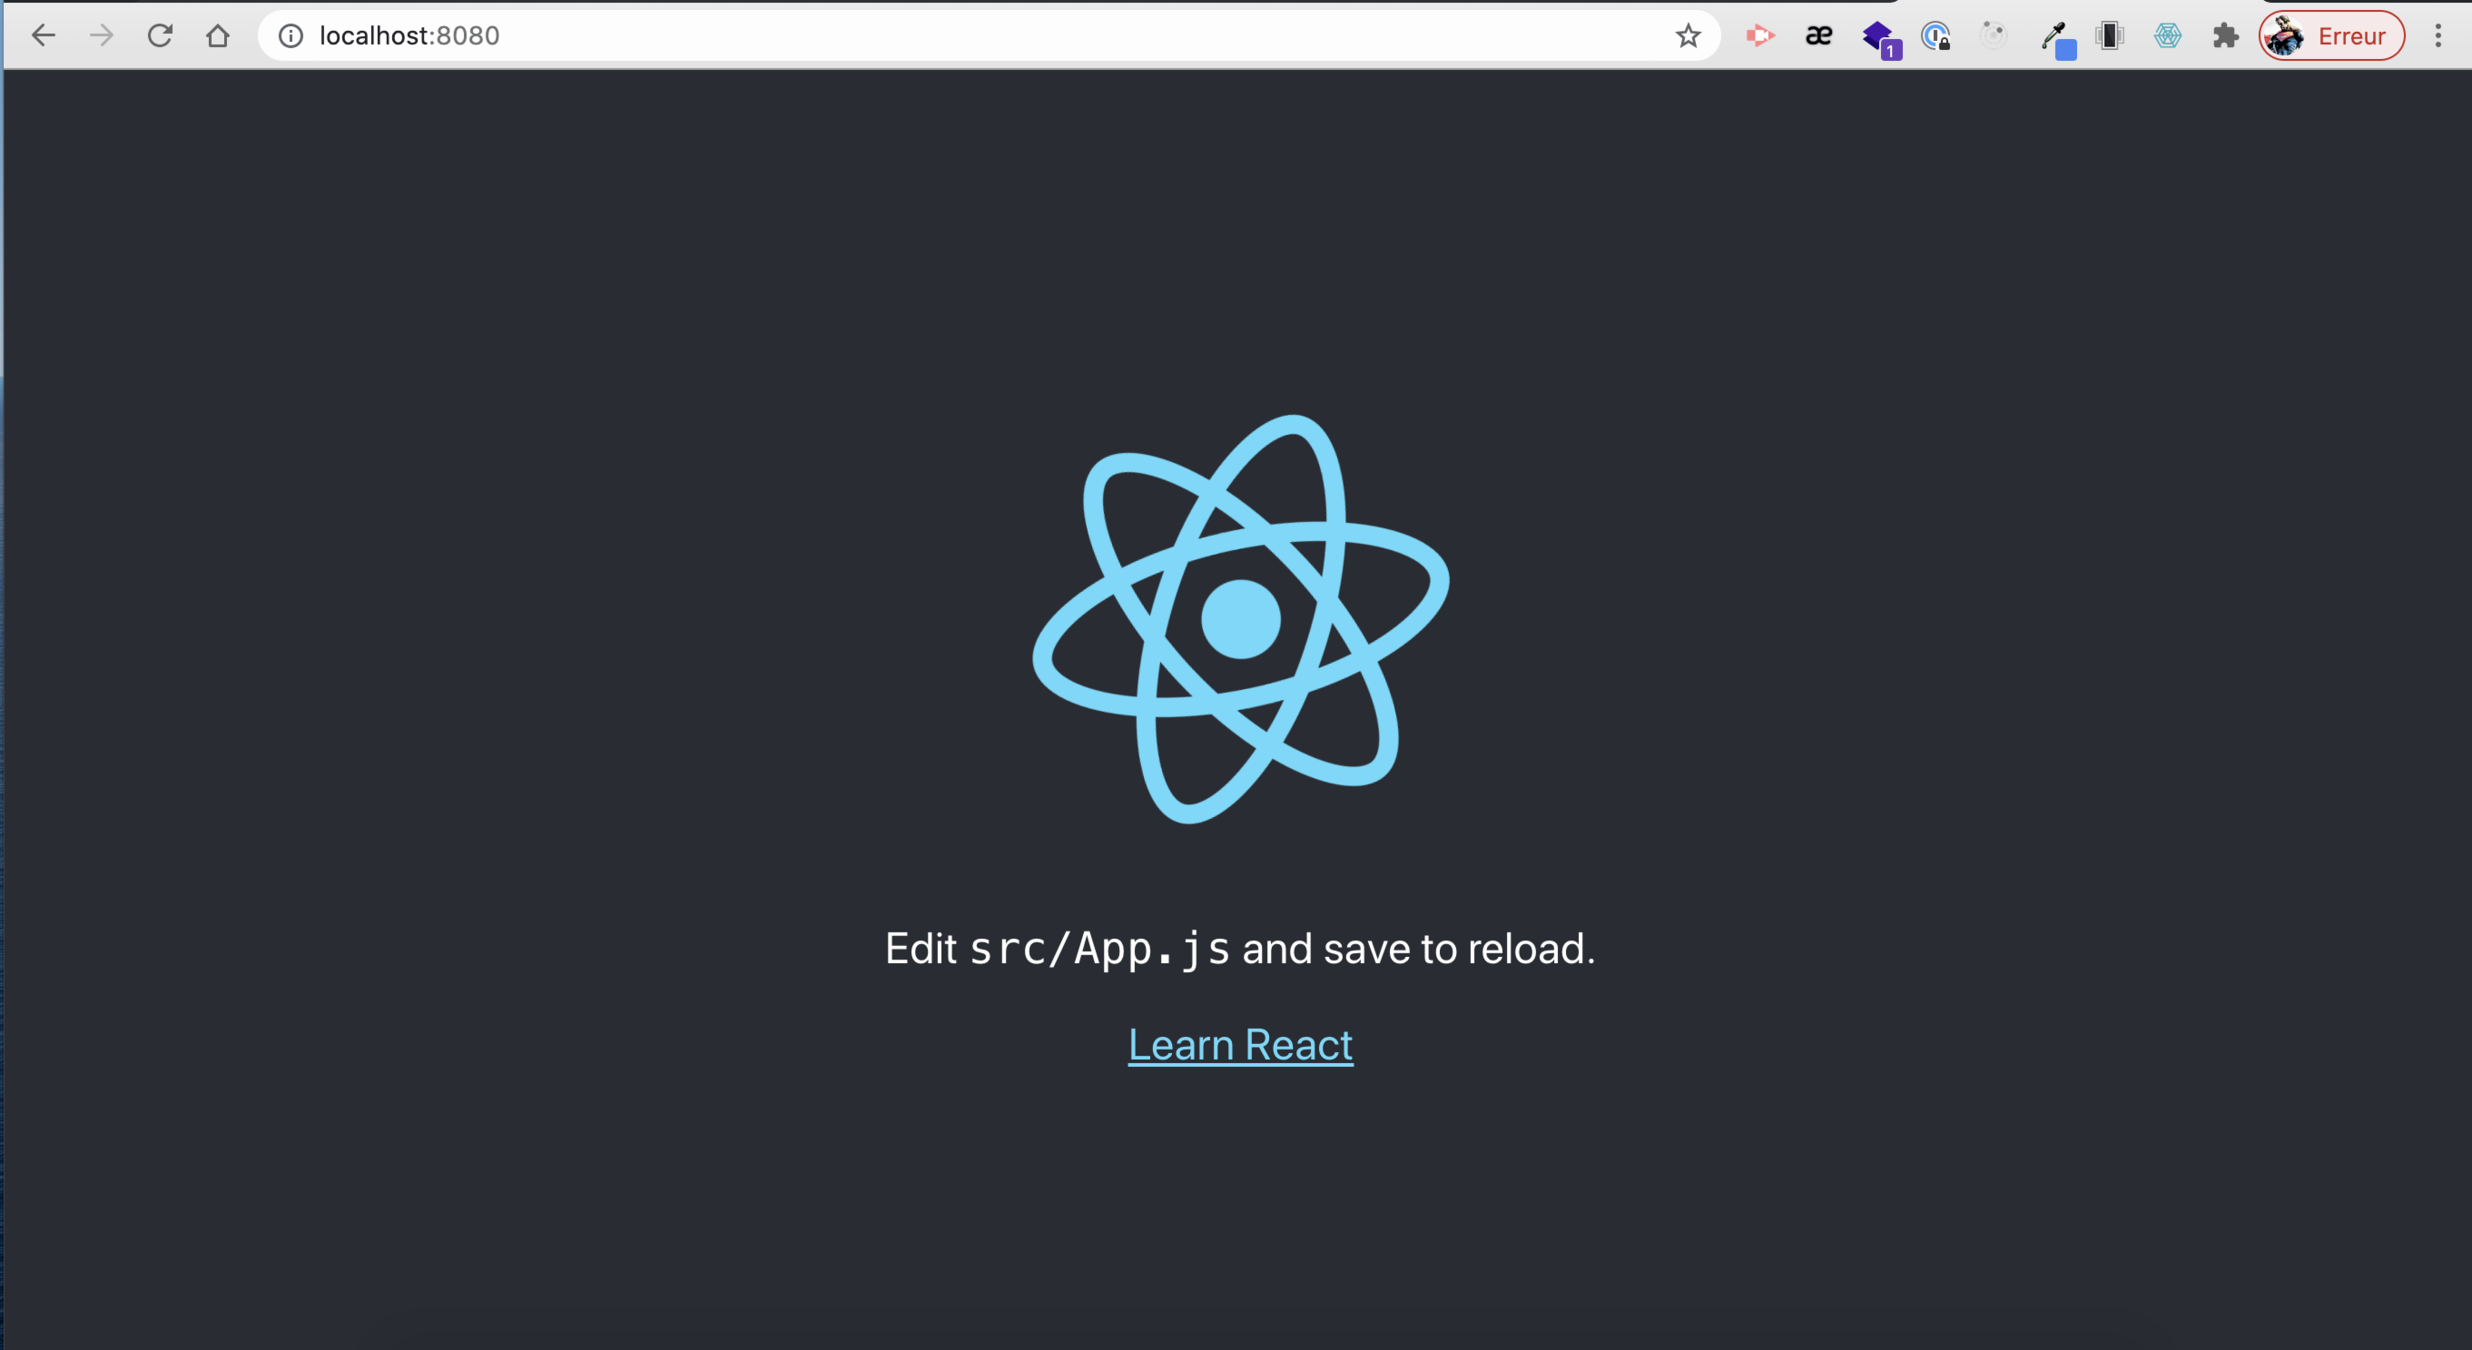Click the forward navigation arrow
Screen dimensions: 2472x1350
pyautogui.click(x=101, y=36)
